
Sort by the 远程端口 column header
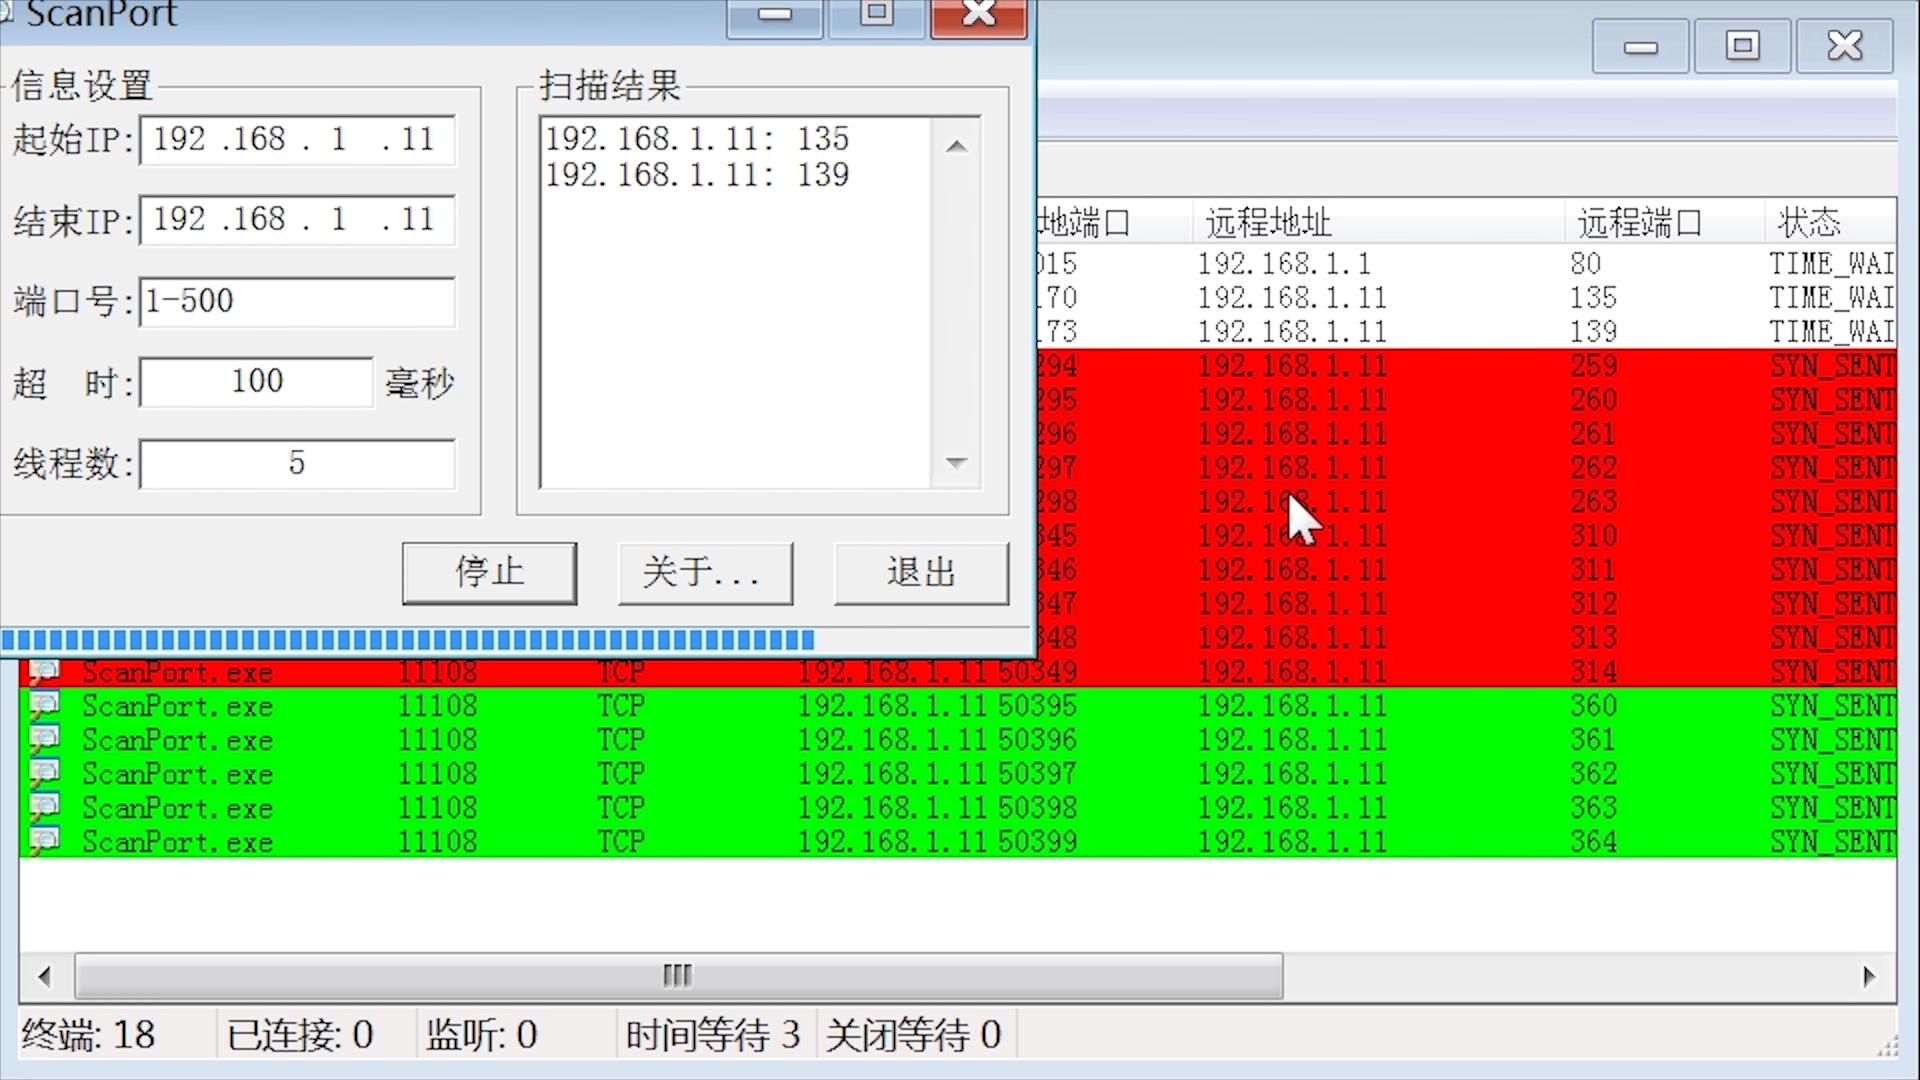(x=1664, y=222)
